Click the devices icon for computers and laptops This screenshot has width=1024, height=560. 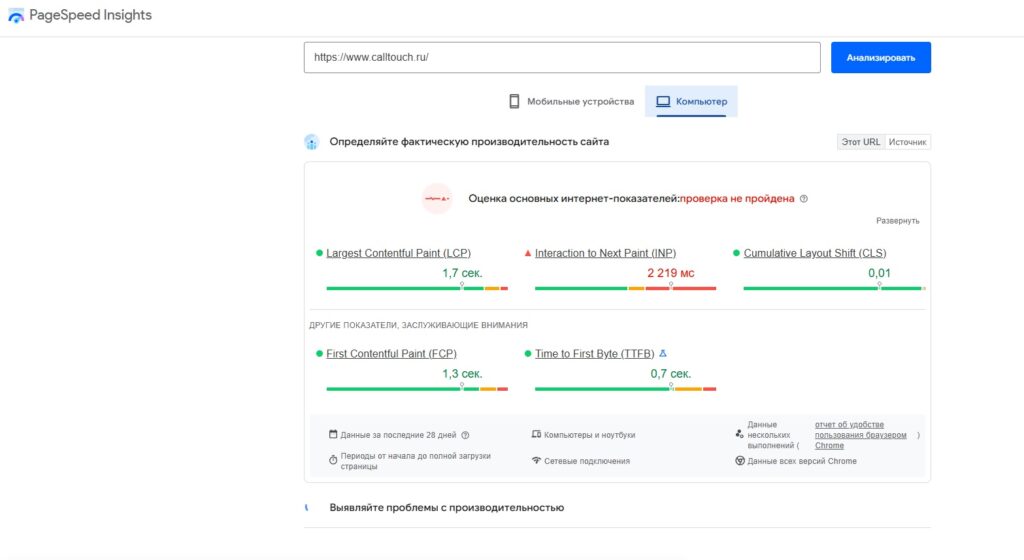tap(536, 435)
